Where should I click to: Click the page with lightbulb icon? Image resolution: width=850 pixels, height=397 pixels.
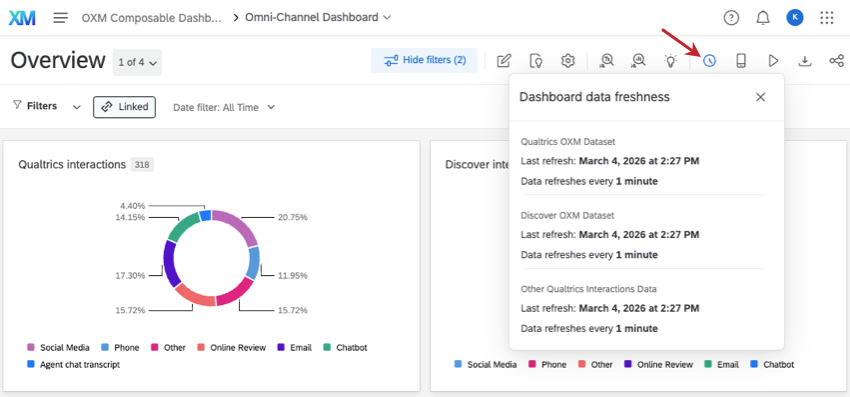[536, 61]
